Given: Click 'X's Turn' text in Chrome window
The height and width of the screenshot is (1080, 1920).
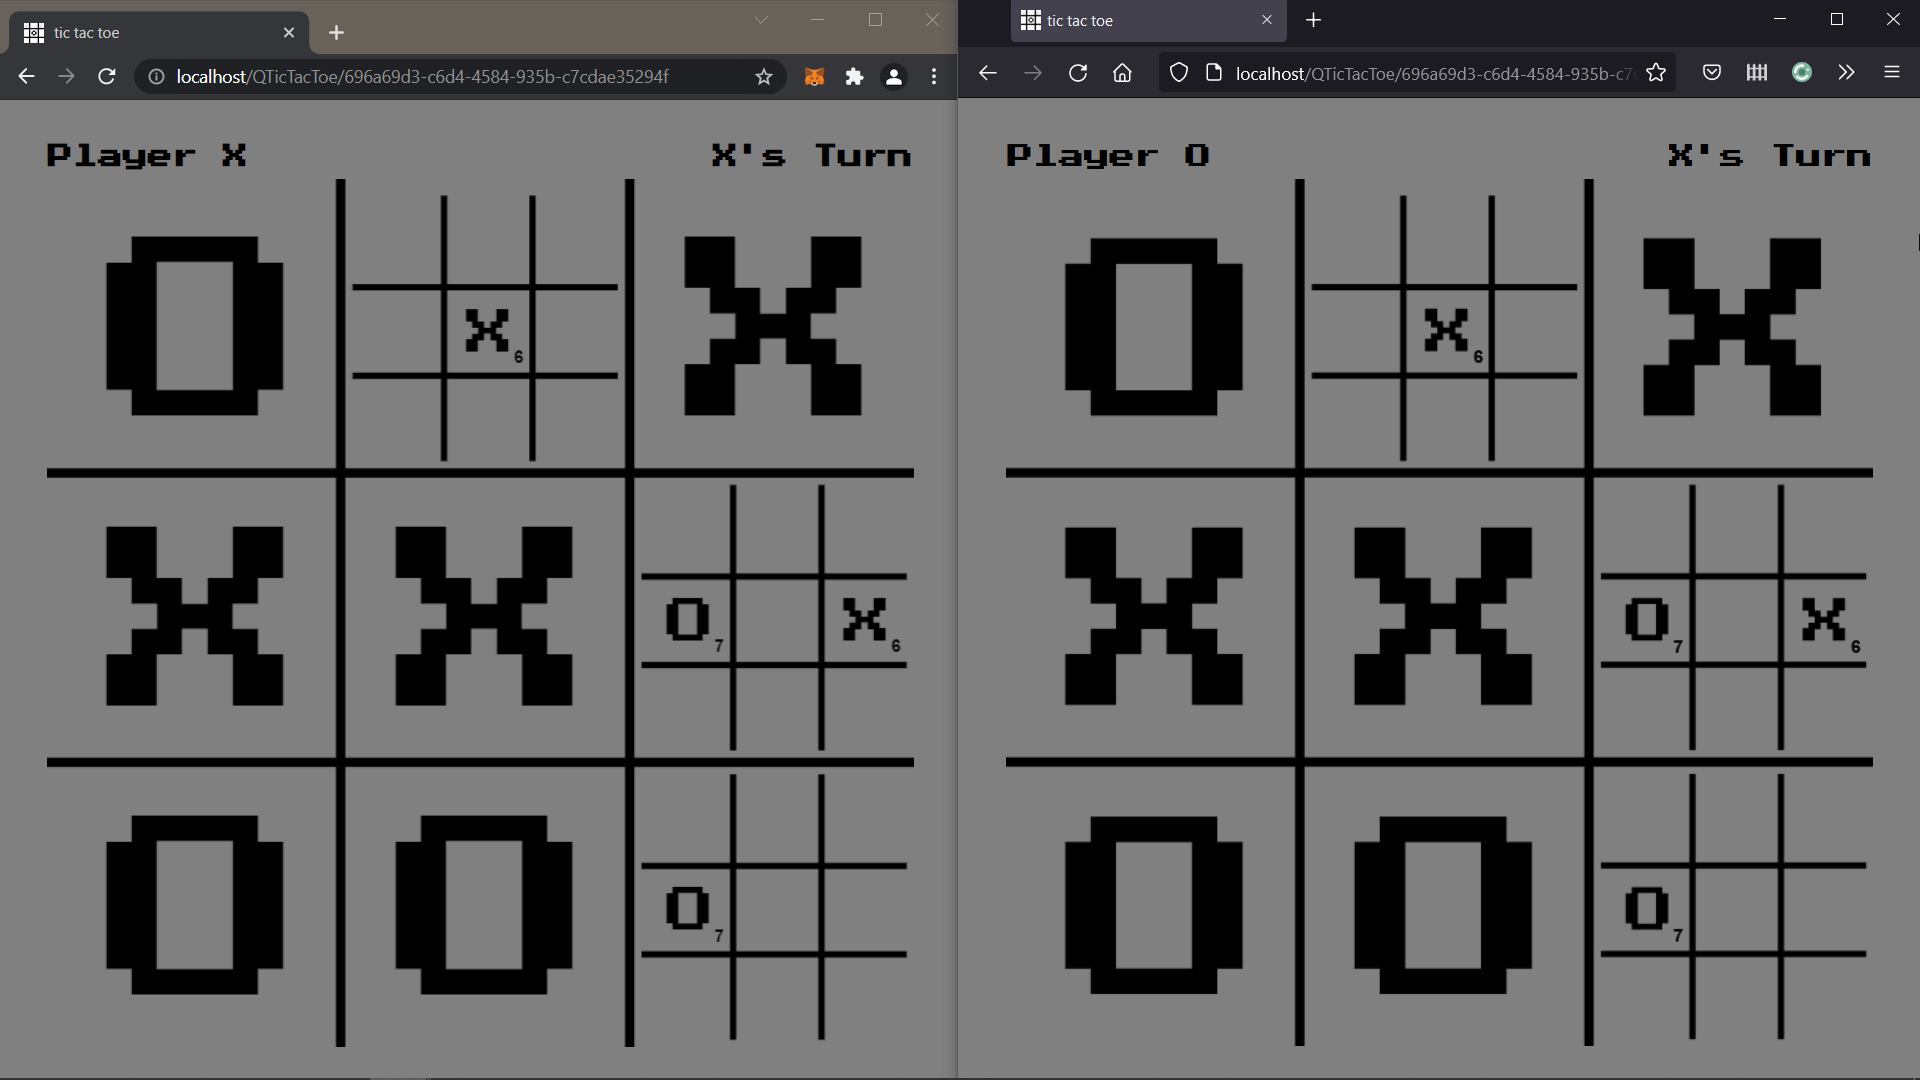Looking at the screenshot, I should [811, 156].
